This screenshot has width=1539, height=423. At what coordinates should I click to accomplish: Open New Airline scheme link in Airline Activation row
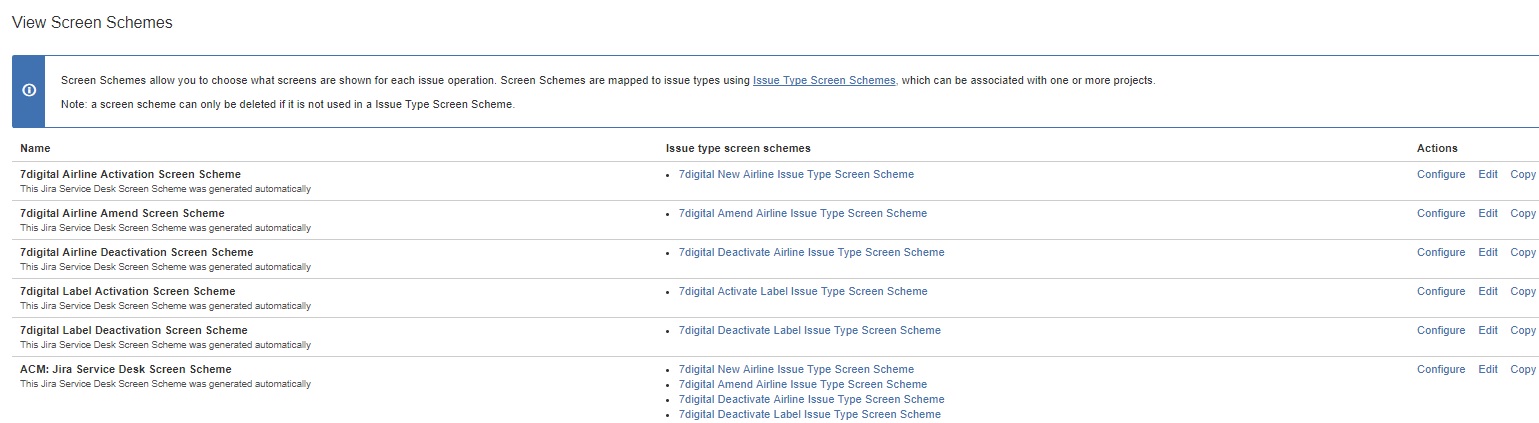[796, 174]
